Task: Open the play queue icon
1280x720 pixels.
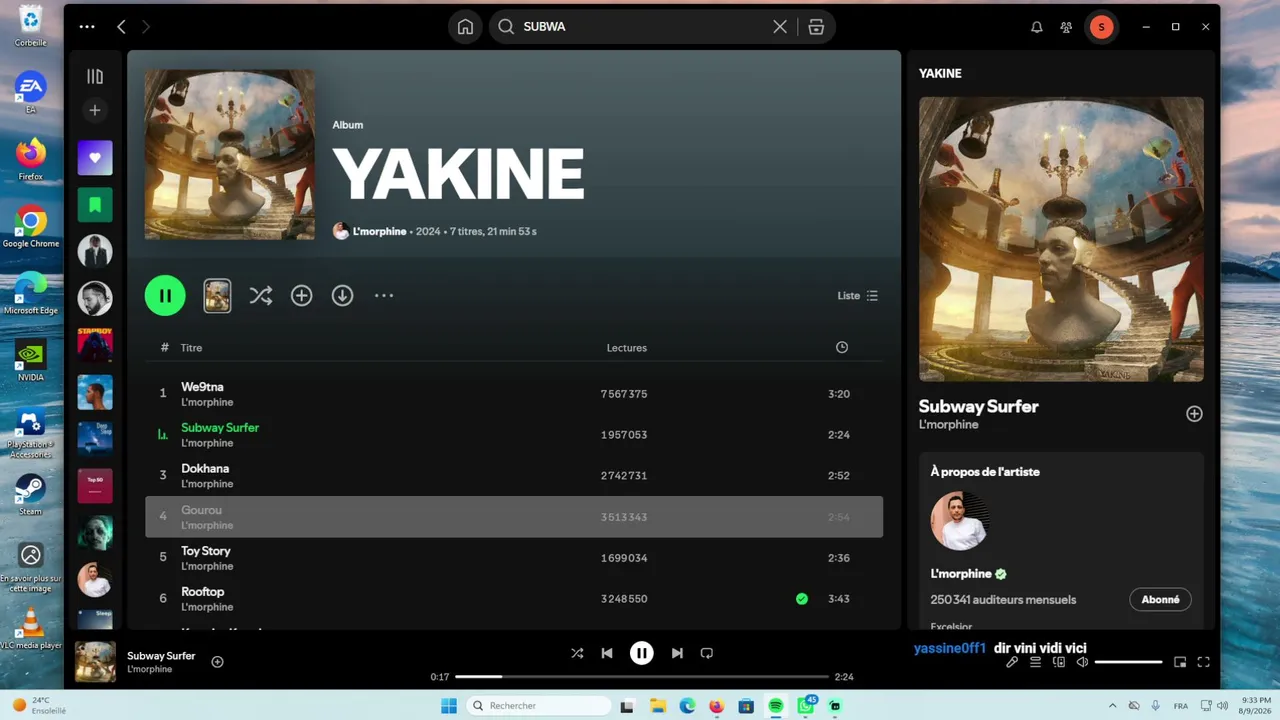Action: click(1035, 662)
